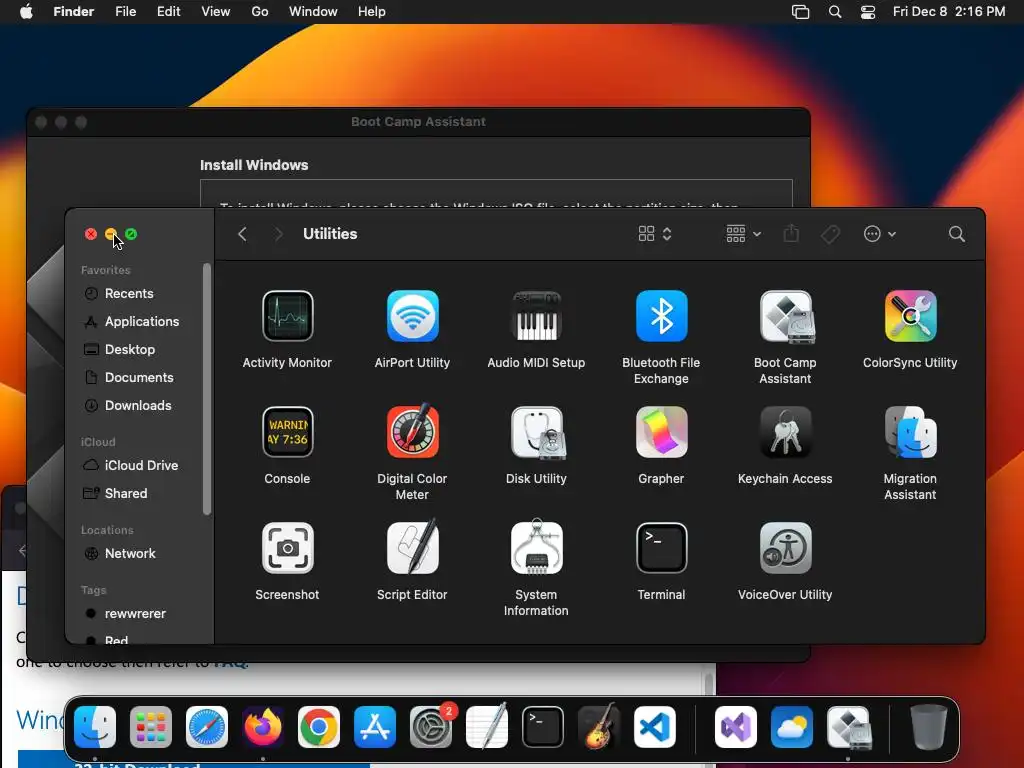
Task: Click the Keychain Access icon
Action: 786,432
